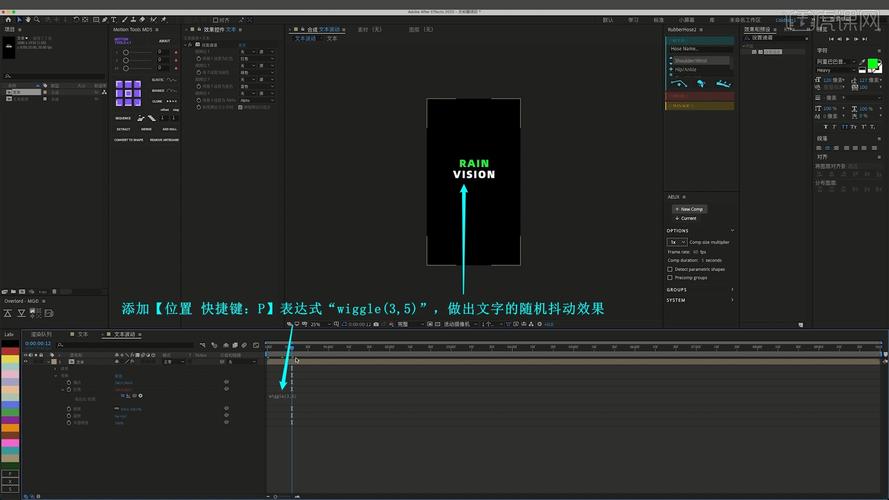Click the expression pick whip icon
The width and height of the screenshot is (889, 500).
134,396
